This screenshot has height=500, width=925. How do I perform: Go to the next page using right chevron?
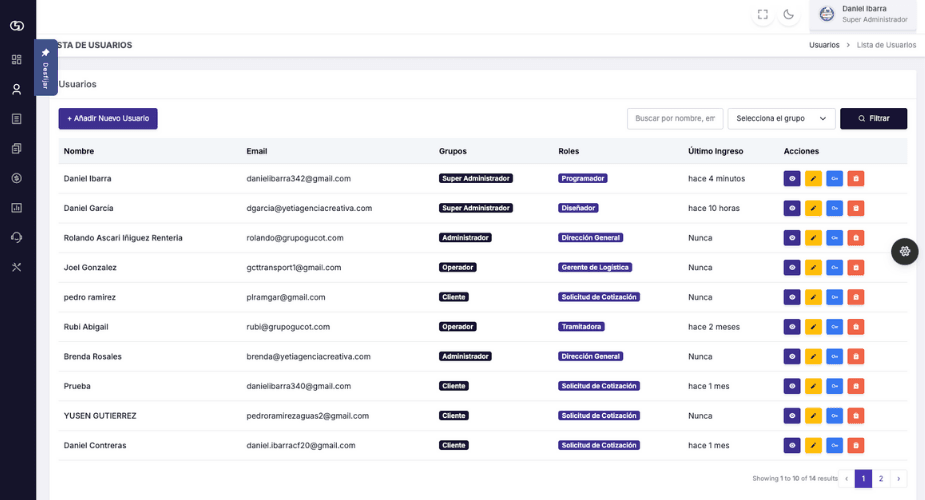(x=898, y=479)
